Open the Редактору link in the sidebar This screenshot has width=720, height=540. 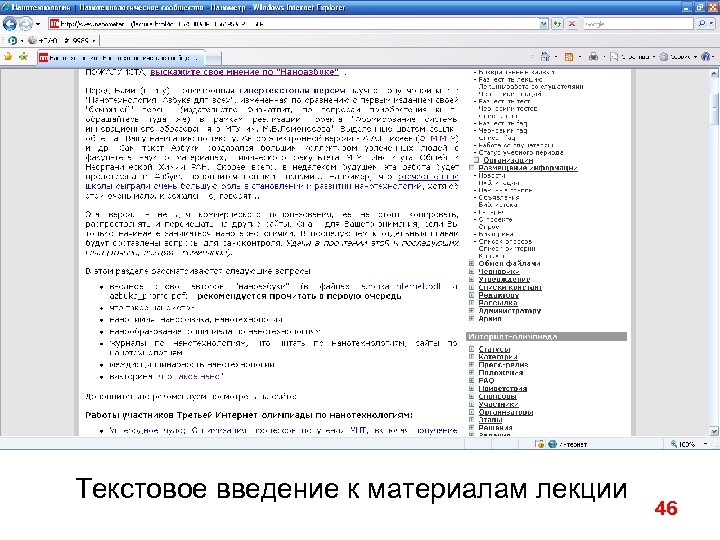498,295
